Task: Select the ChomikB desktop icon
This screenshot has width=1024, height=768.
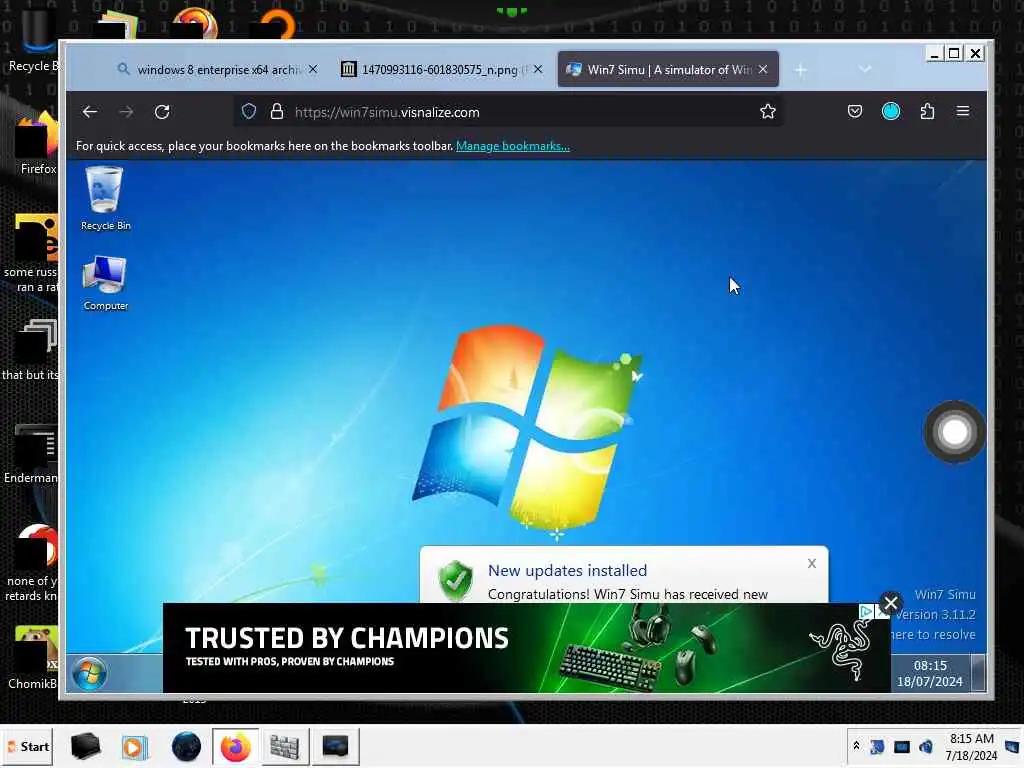Action: pos(31,658)
